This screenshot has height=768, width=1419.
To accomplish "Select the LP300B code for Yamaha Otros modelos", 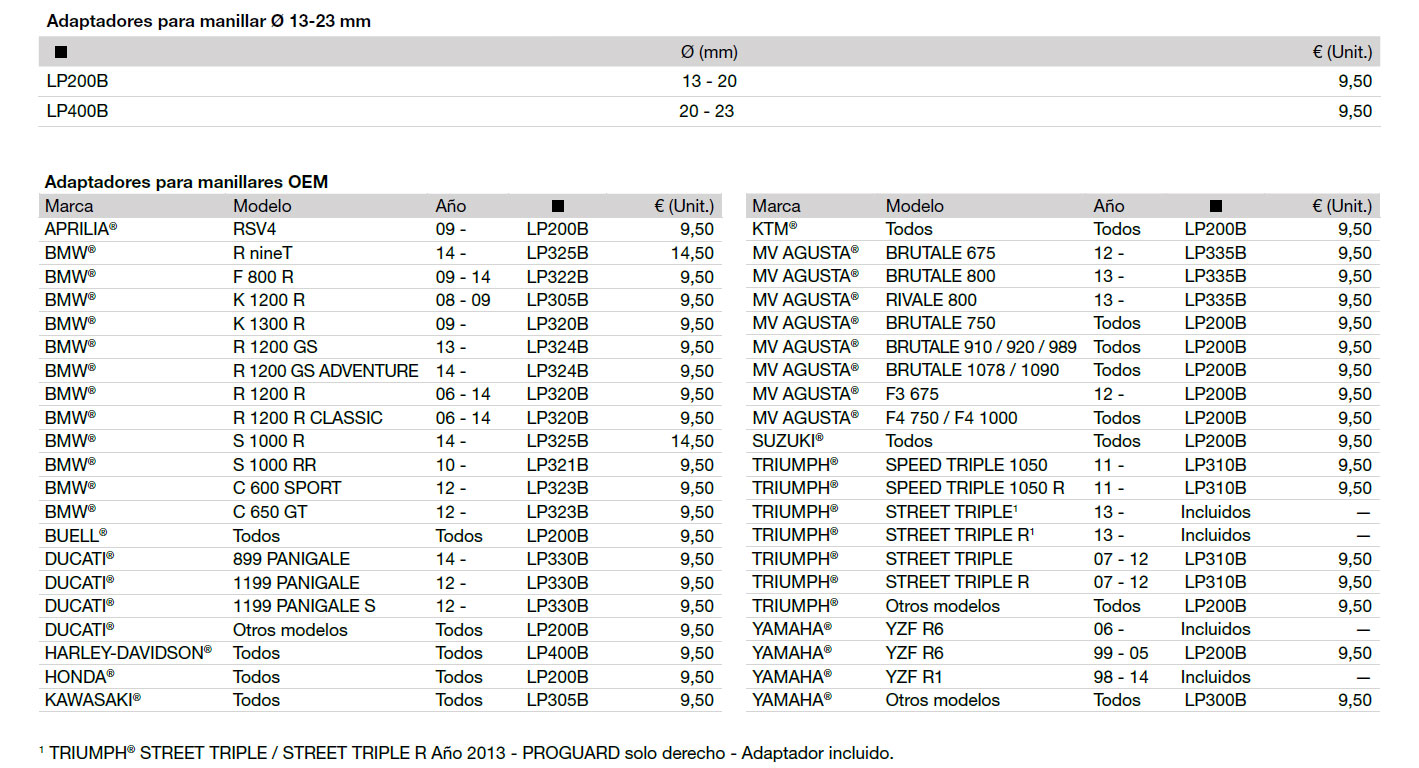I will pos(1215,700).
